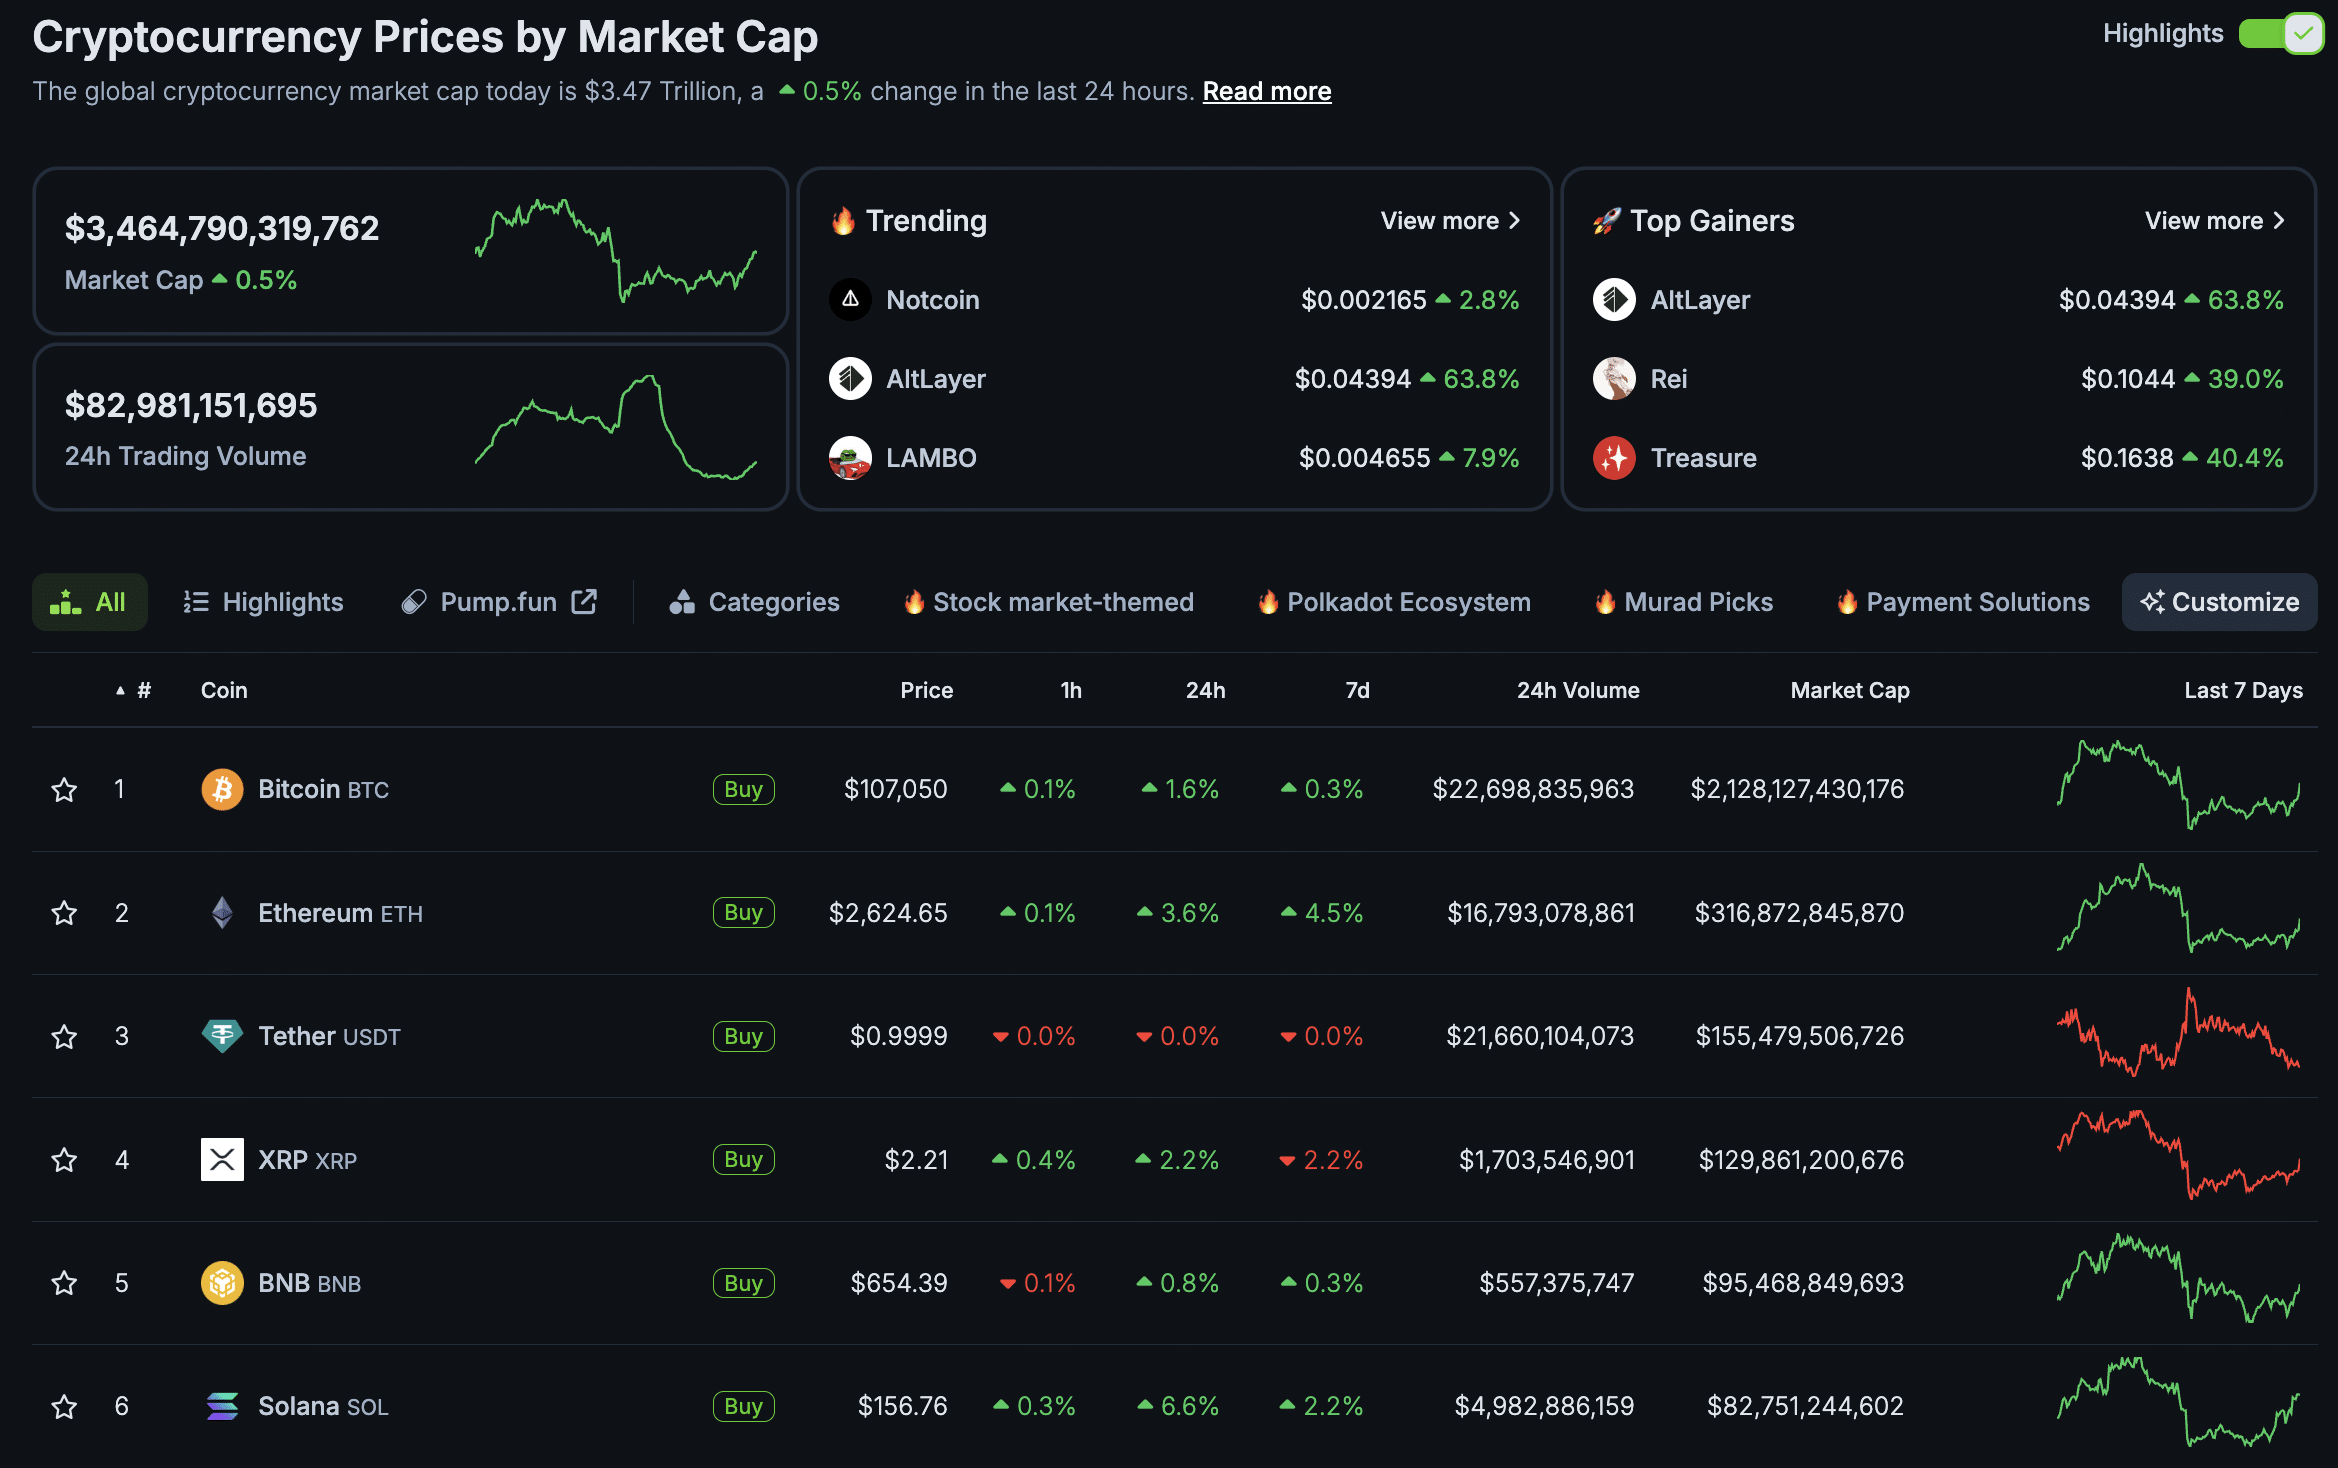Favorite XRP with star icon
This screenshot has height=1468, width=2338.
[64, 1160]
